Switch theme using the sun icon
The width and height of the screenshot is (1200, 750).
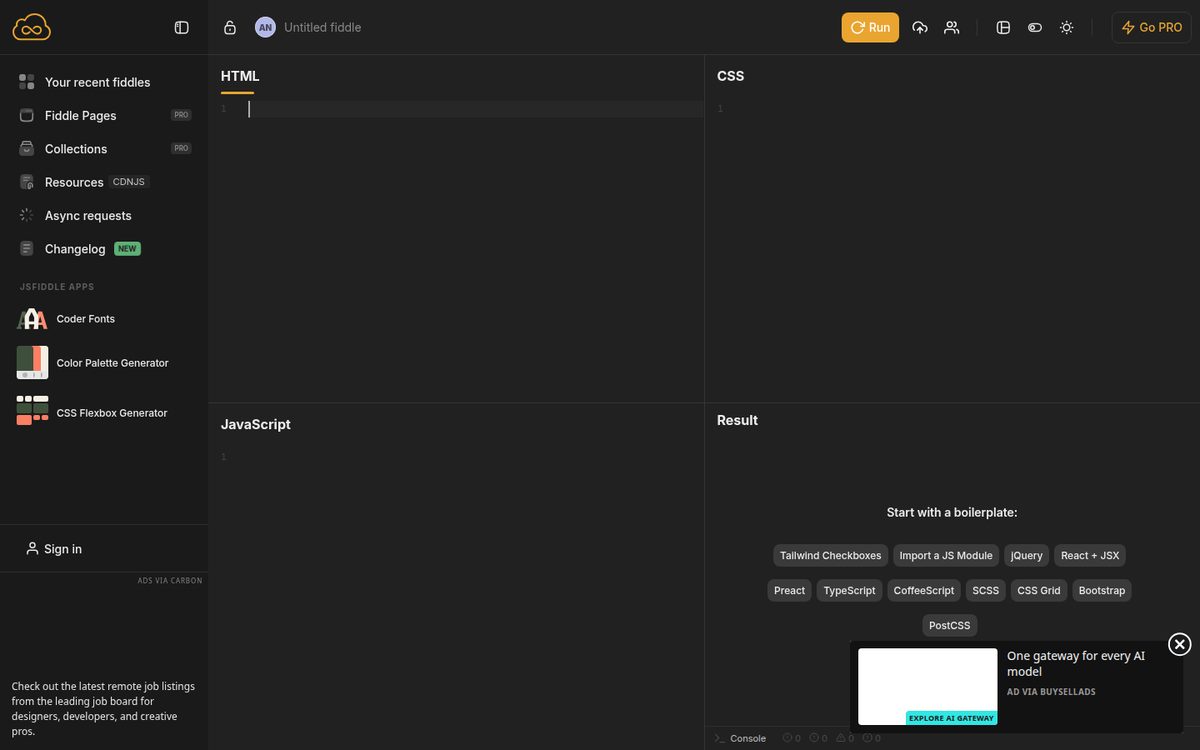coord(1067,28)
